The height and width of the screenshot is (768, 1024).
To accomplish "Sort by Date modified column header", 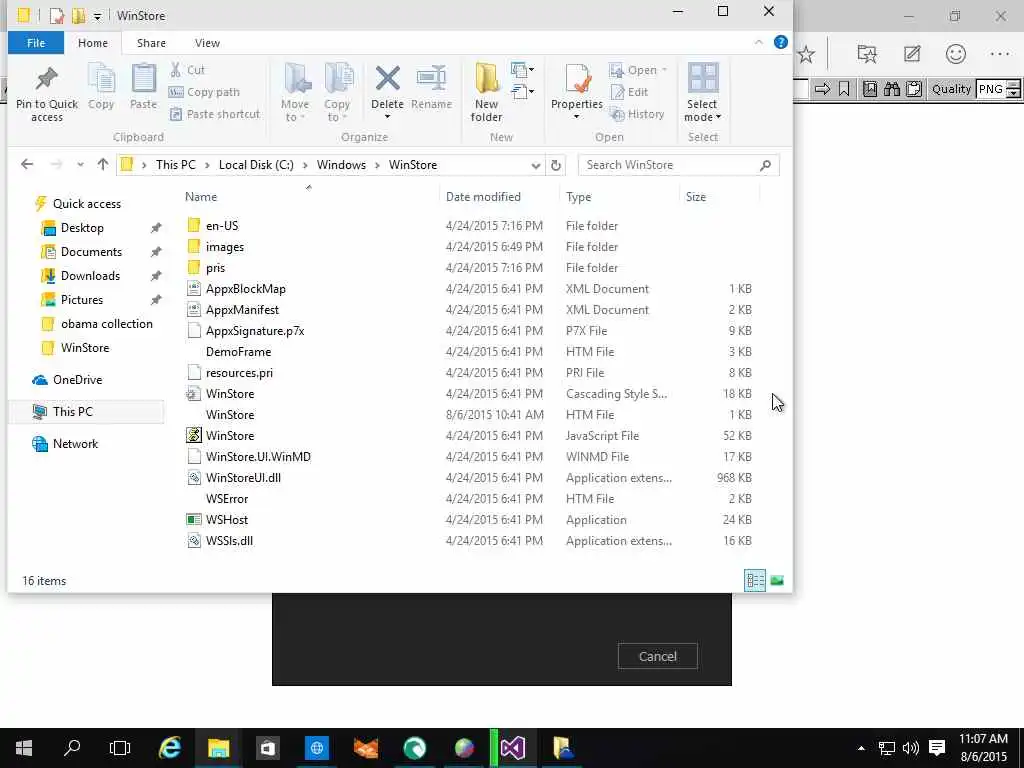I will [483, 197].
